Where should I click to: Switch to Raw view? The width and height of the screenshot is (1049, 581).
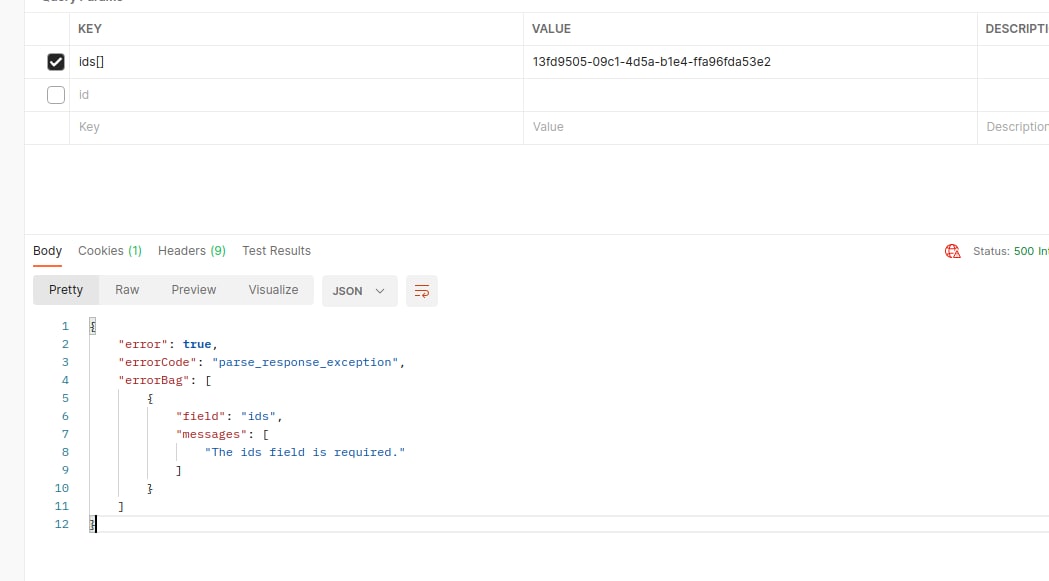(x=127, y=290)
